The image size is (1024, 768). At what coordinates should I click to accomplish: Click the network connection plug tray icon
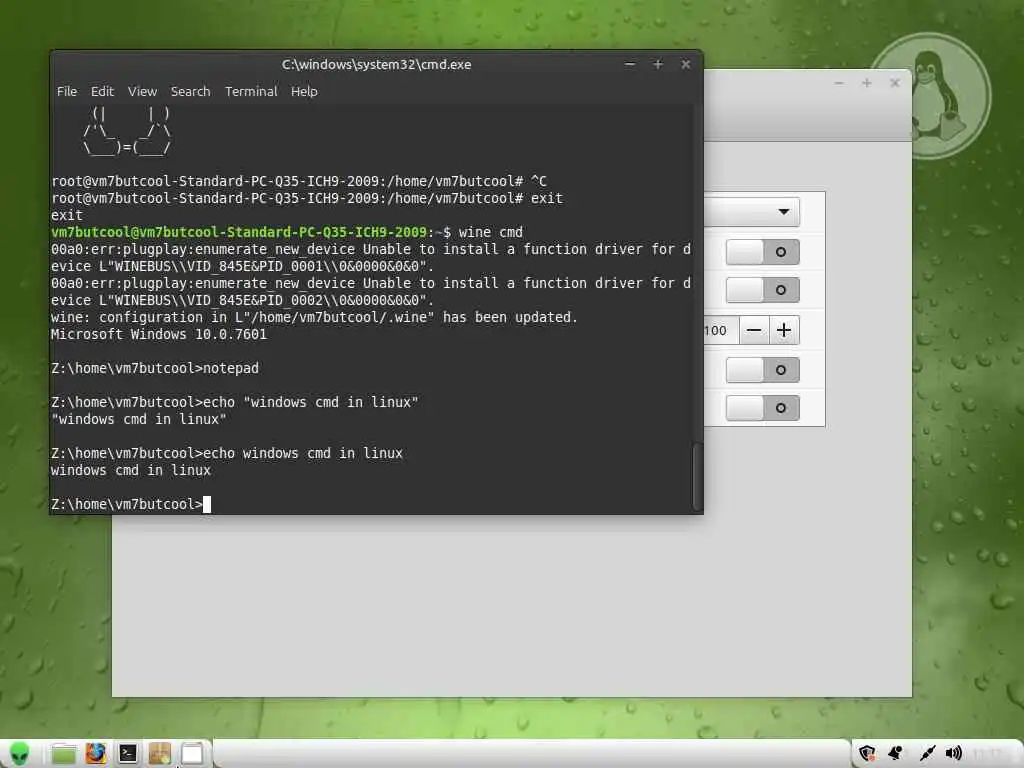(927, 753)
